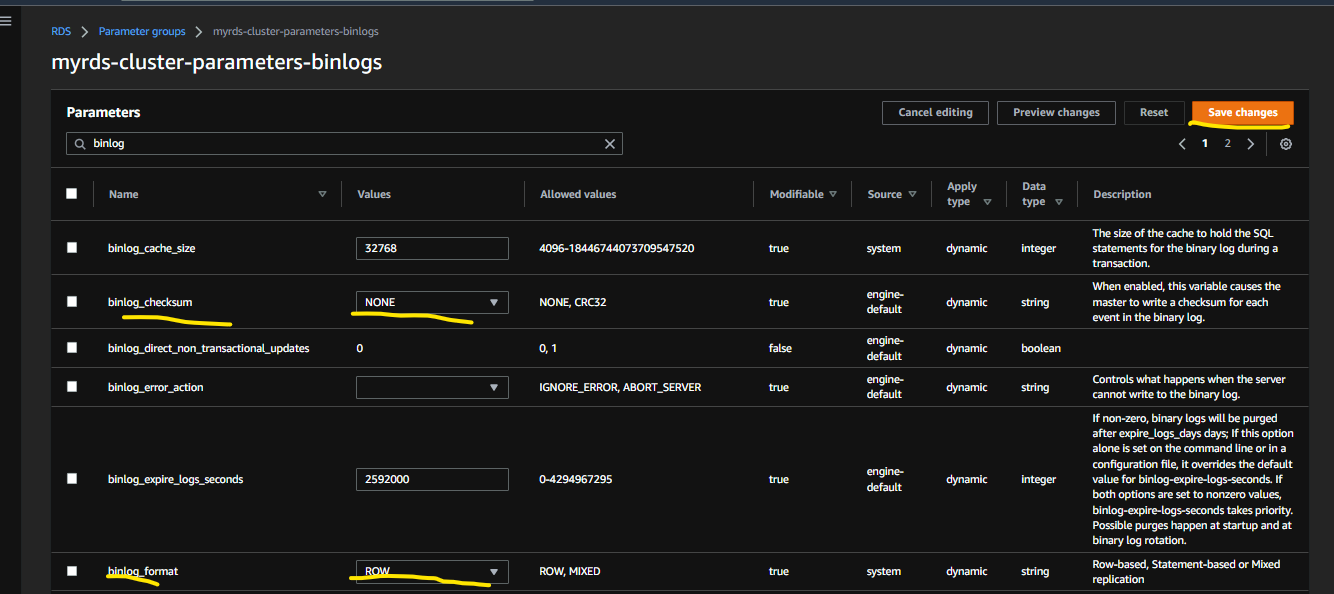Open binlog_checksum value dropdown showing NONE
Viewport: 1334px width, 594px height.
[432, 302]
